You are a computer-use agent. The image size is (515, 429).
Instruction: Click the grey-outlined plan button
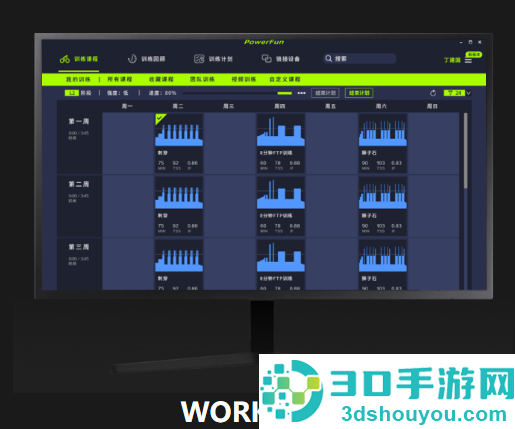(325, 93)
